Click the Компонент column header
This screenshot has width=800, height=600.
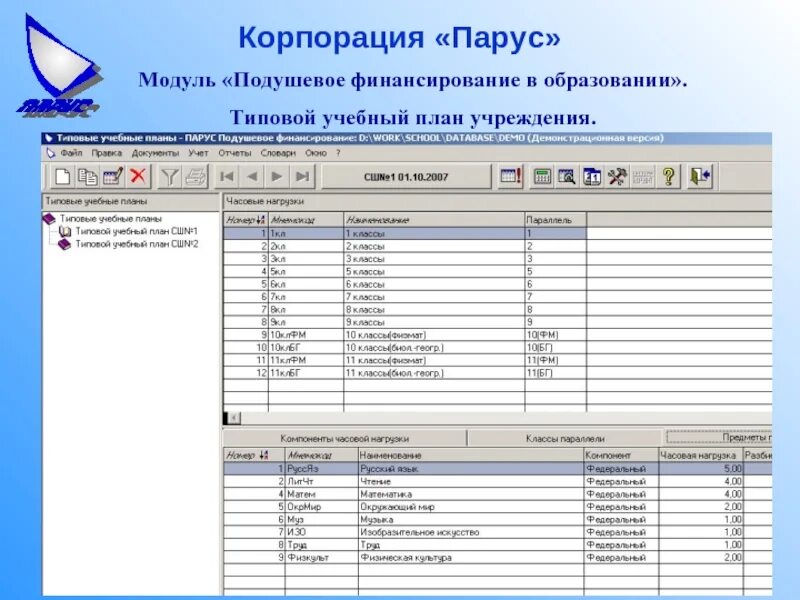pyautogui.click(x=621, y=455)
